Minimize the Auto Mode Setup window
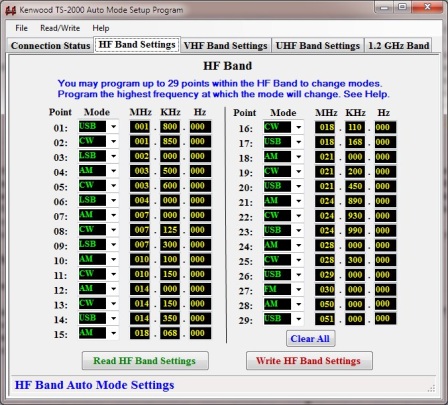The image size is (448, 405). (384, 7)
